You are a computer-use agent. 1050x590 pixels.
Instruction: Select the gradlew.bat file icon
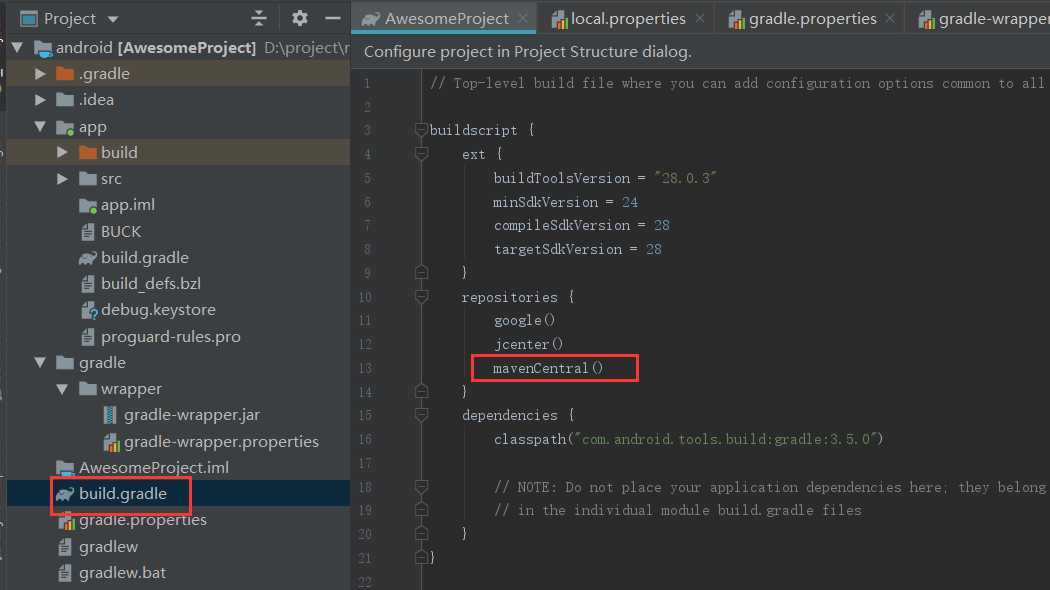point(65,573)
